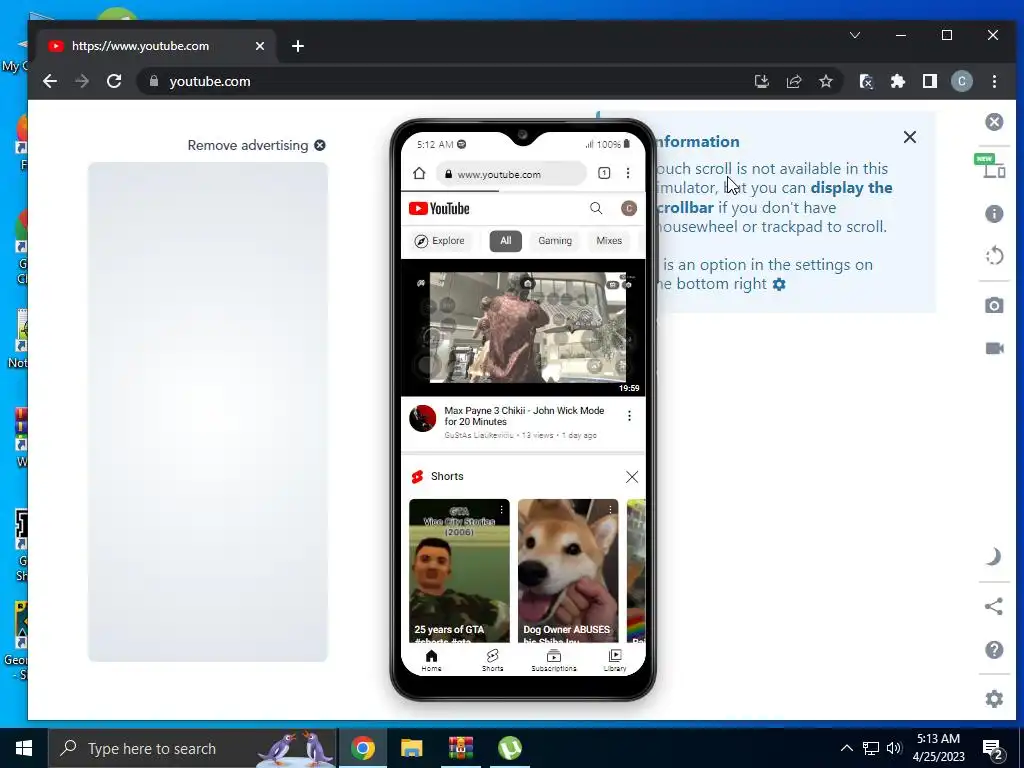Toggle dark mode with the moon icon
1024x768 pixels.
click(x=993, y=556)
